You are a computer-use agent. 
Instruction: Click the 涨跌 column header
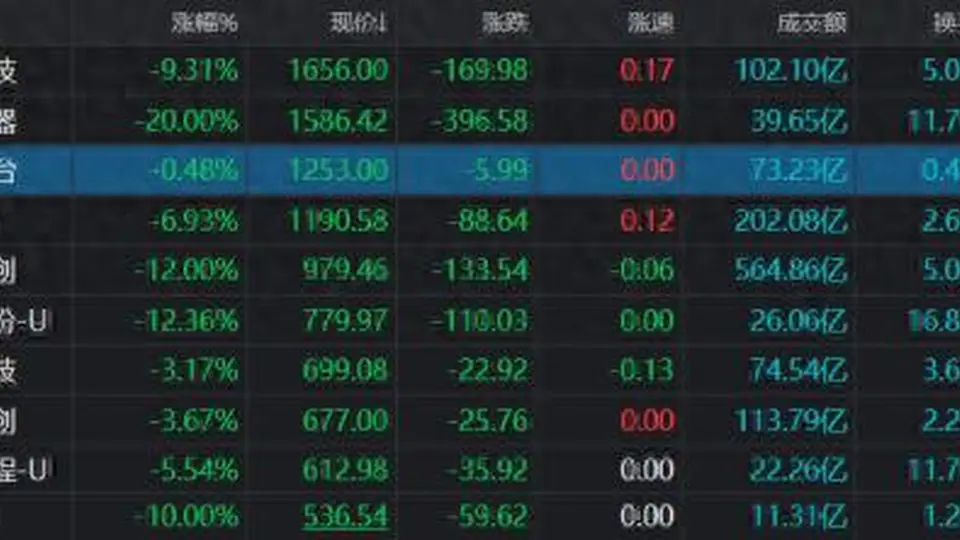coord(504,23)
